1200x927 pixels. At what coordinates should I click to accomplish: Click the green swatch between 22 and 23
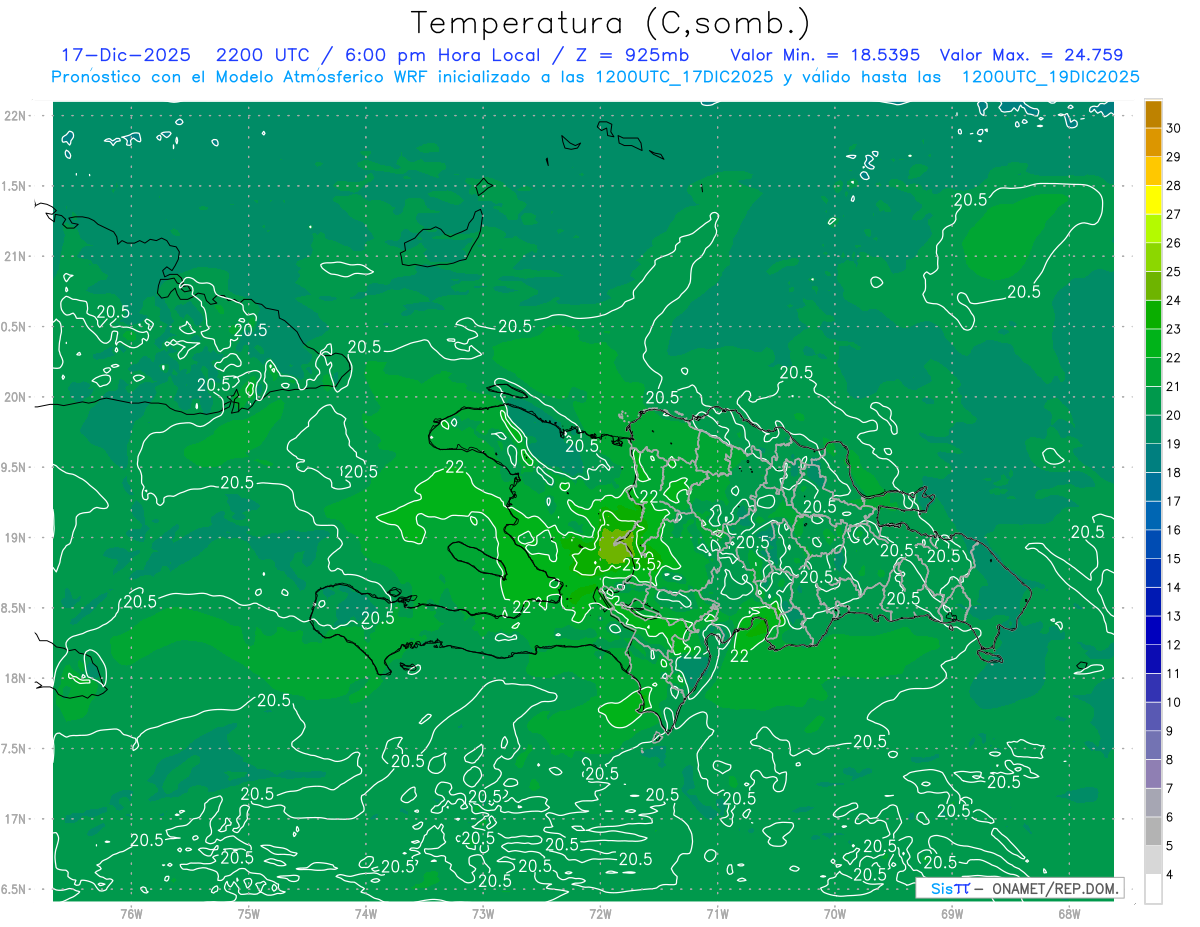click(x=1153, y=344)
